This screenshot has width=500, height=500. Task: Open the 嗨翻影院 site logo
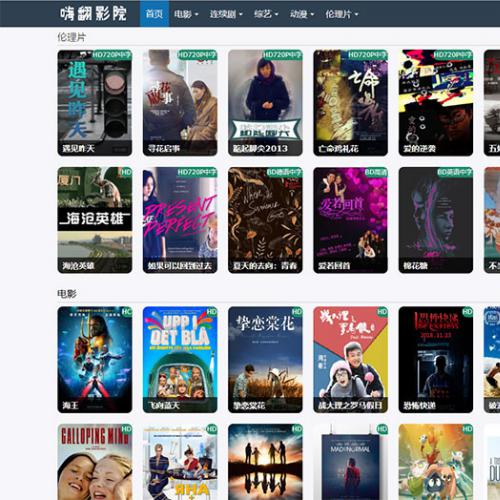pos(93,14)
